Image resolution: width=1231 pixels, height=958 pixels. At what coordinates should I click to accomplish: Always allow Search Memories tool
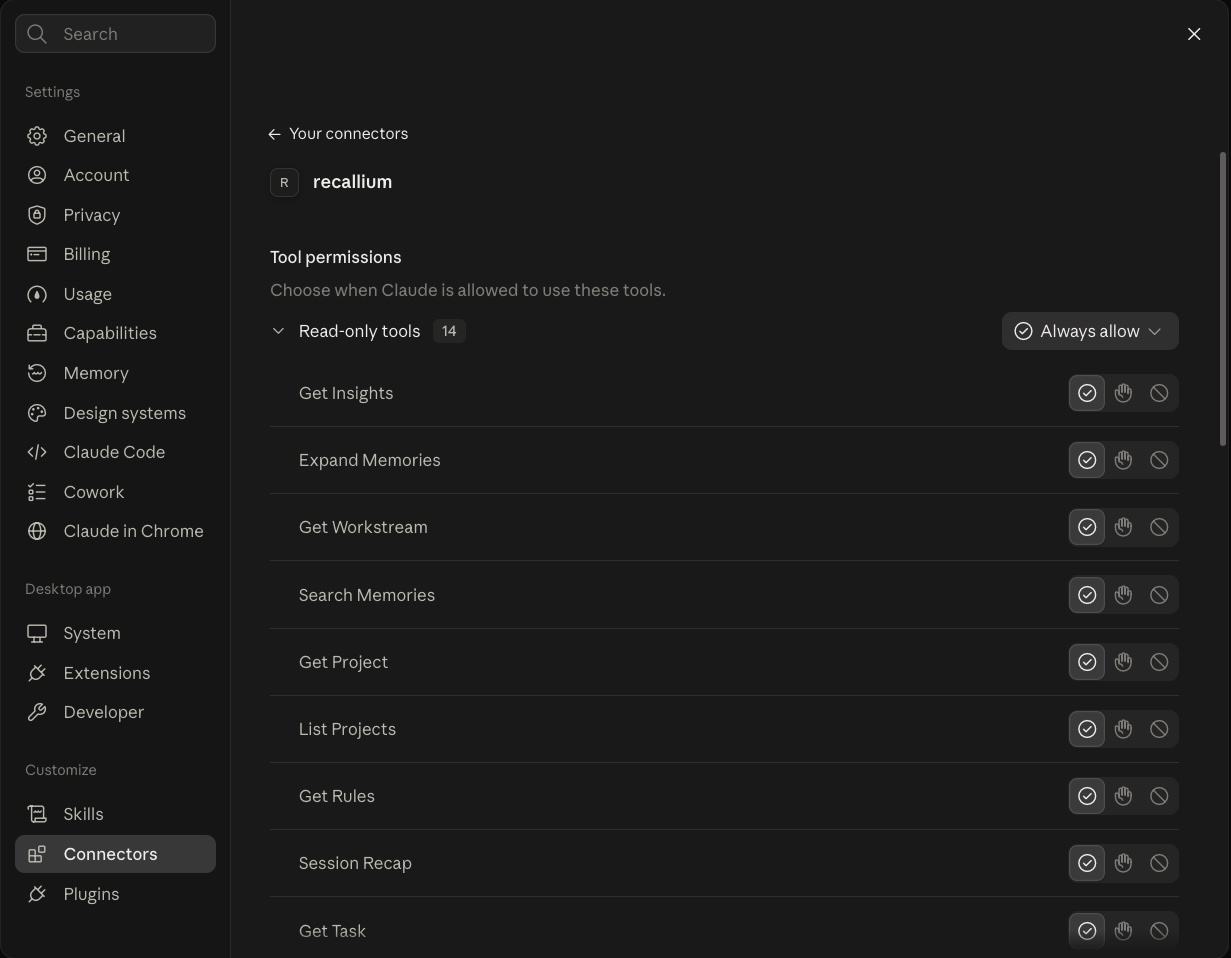(1087, 595)
